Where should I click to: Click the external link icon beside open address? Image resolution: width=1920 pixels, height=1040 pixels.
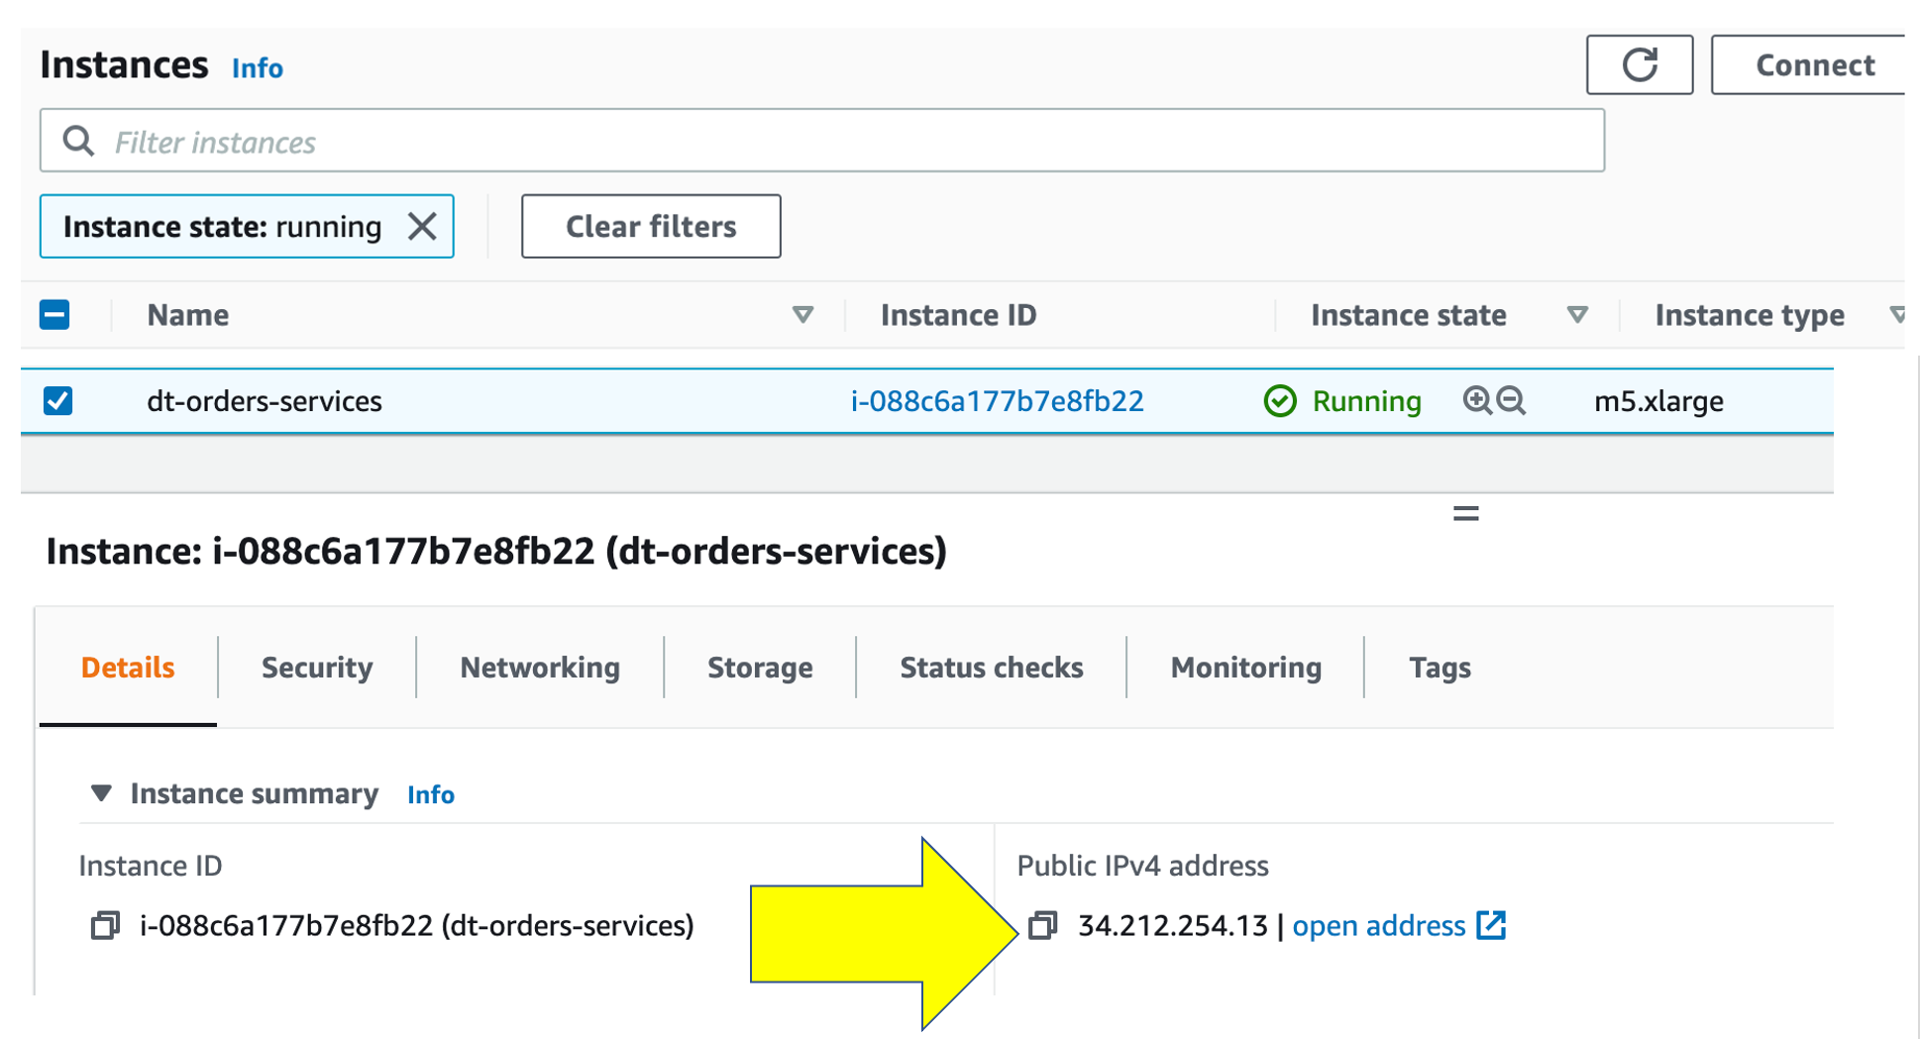coord(1491,926)
